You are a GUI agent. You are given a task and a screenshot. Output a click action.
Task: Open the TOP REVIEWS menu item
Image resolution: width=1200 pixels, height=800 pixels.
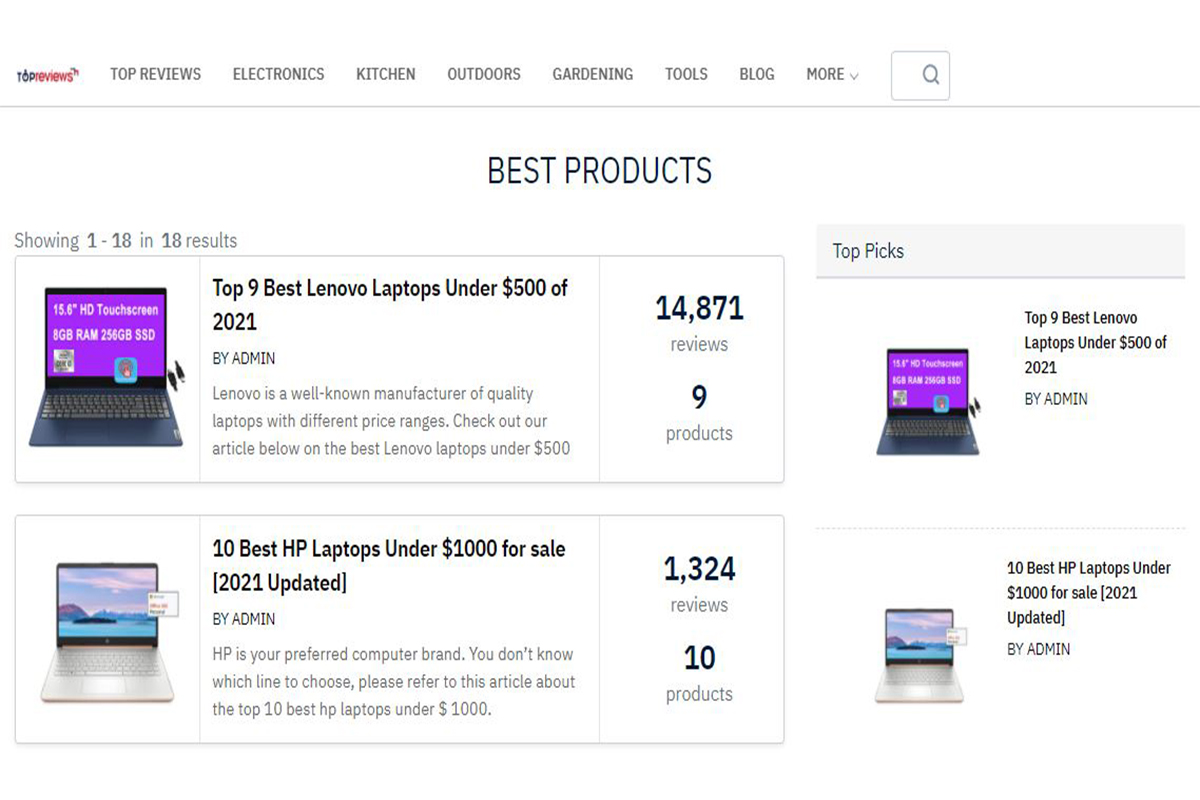[155, 74]
